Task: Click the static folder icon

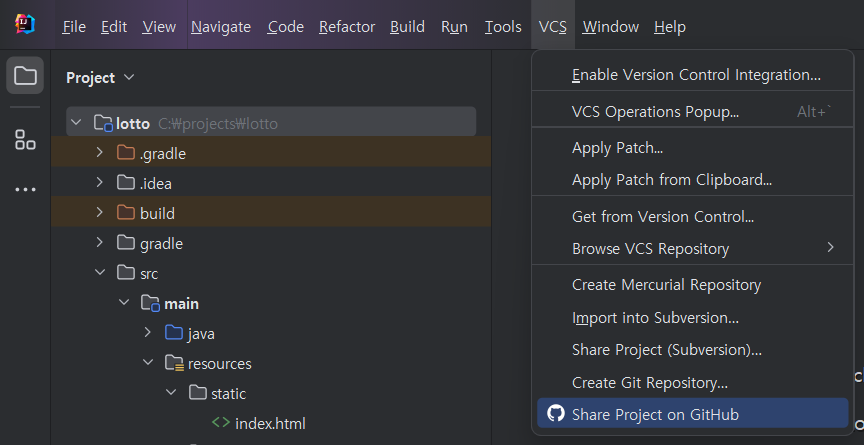Action: click(197, 393)
